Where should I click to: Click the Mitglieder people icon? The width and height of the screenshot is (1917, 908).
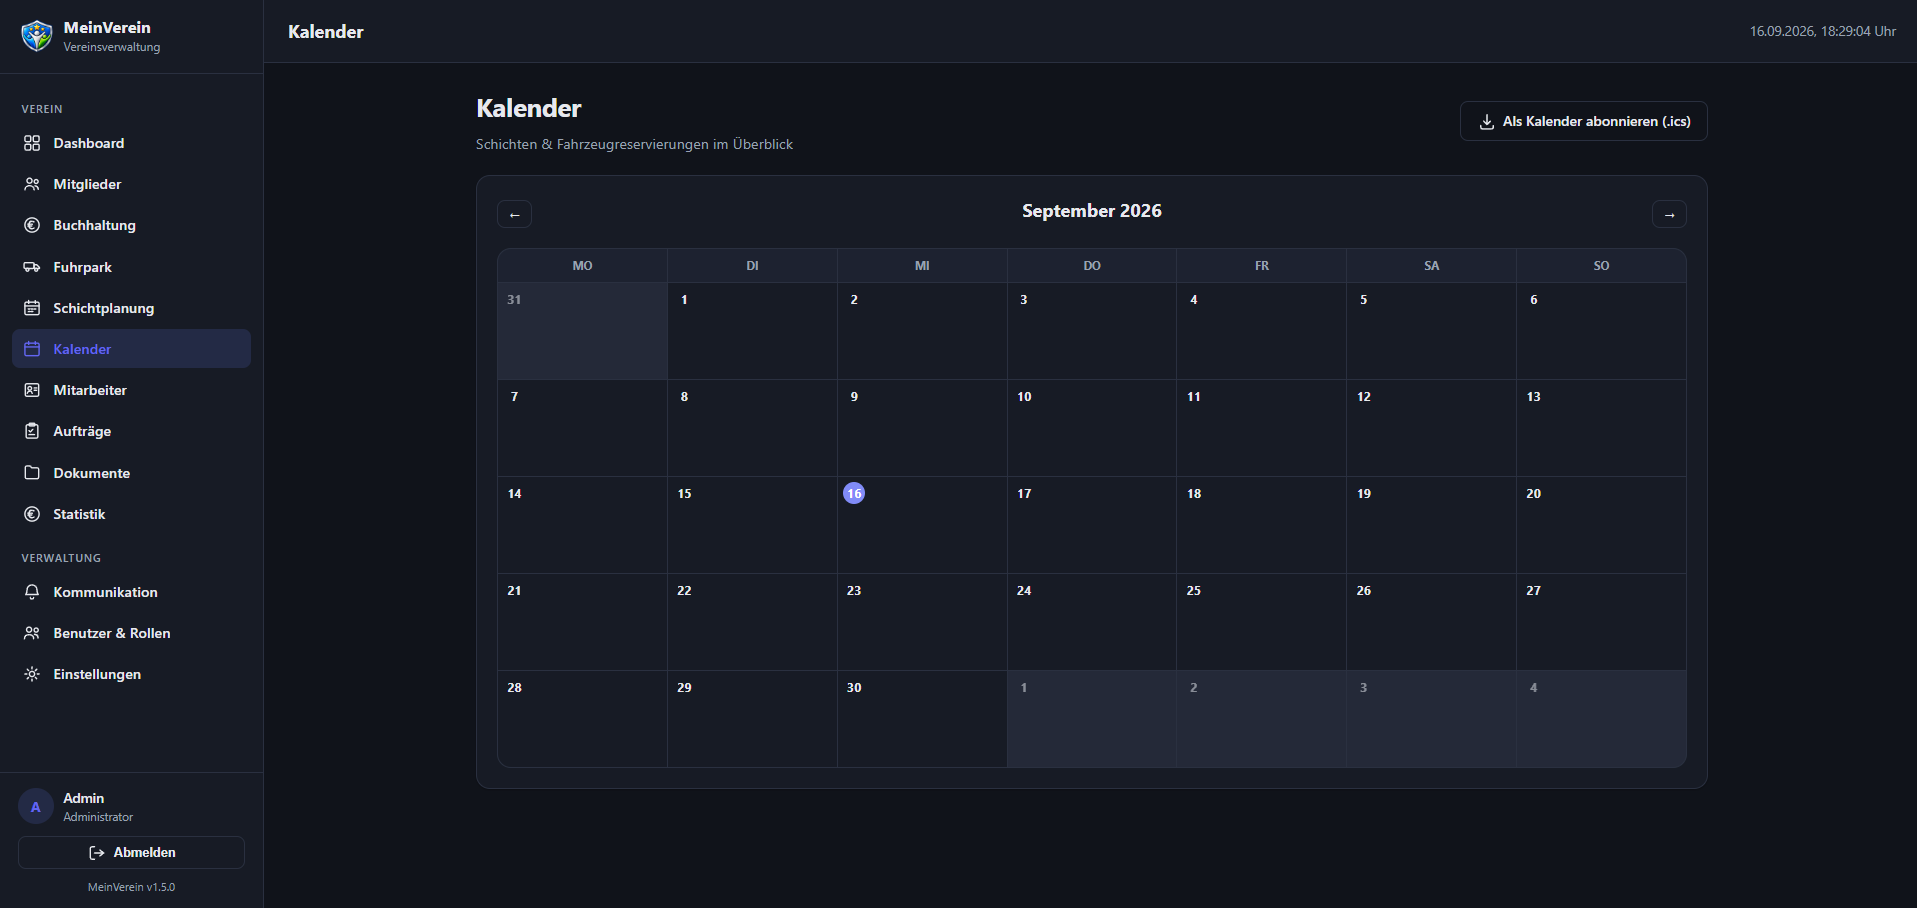pos(32,184)
